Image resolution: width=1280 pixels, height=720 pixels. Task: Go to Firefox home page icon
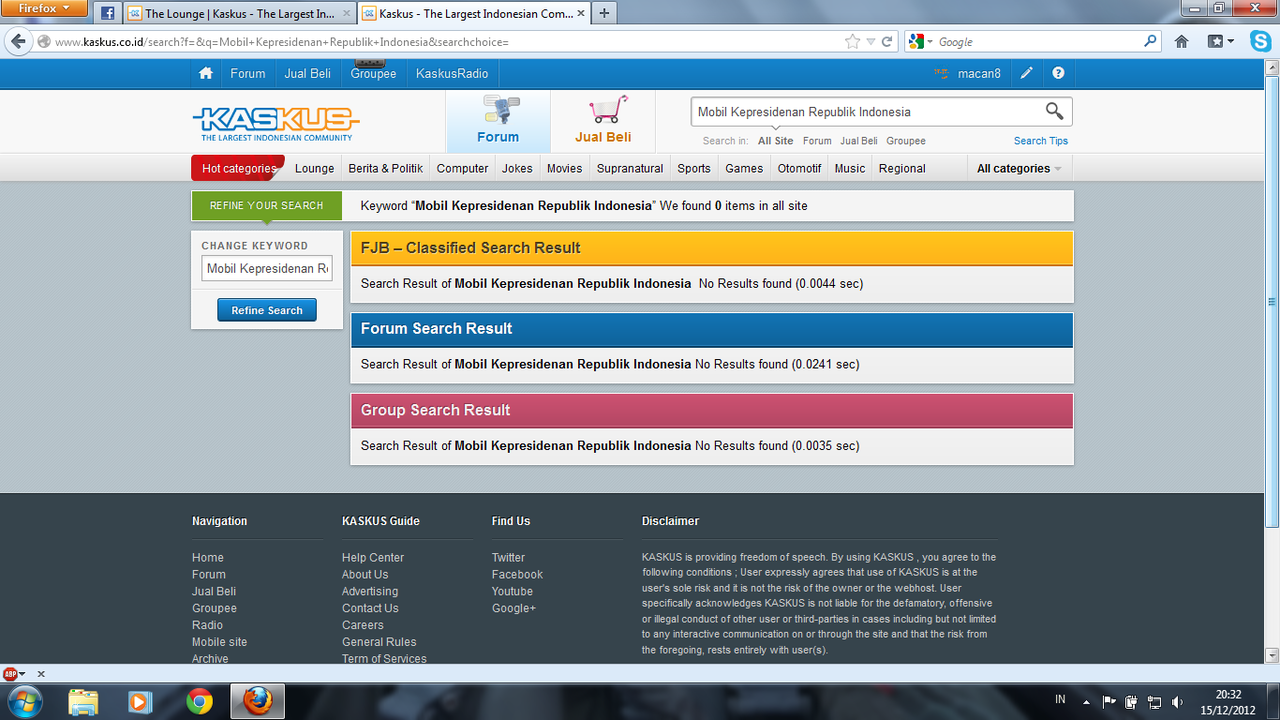(x=1181, y=42)
